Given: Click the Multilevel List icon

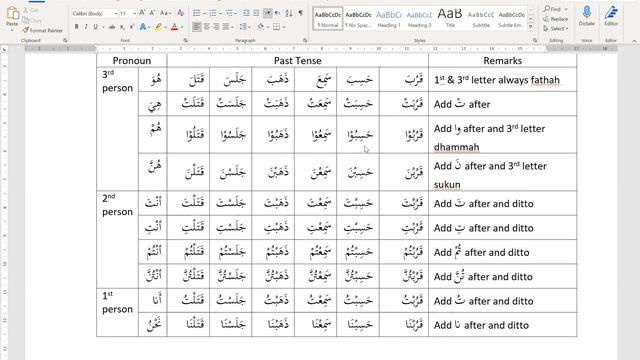Looking at the screenshot, I should pos(229,13).
